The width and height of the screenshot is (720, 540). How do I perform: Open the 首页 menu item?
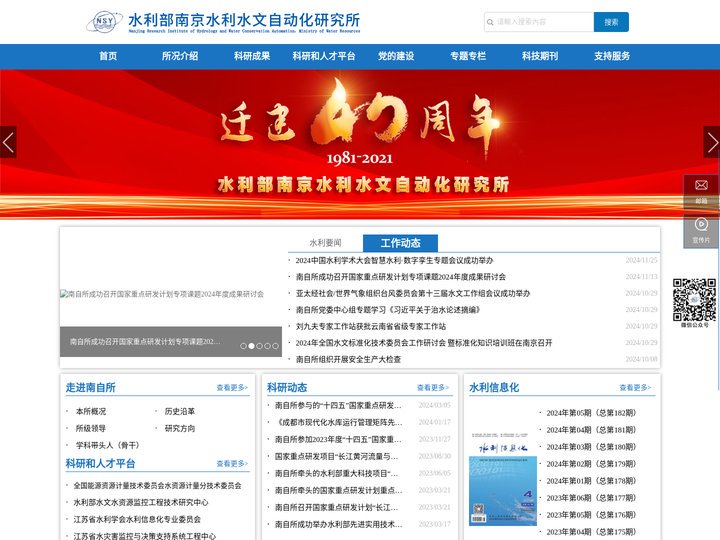pos(108,56)
